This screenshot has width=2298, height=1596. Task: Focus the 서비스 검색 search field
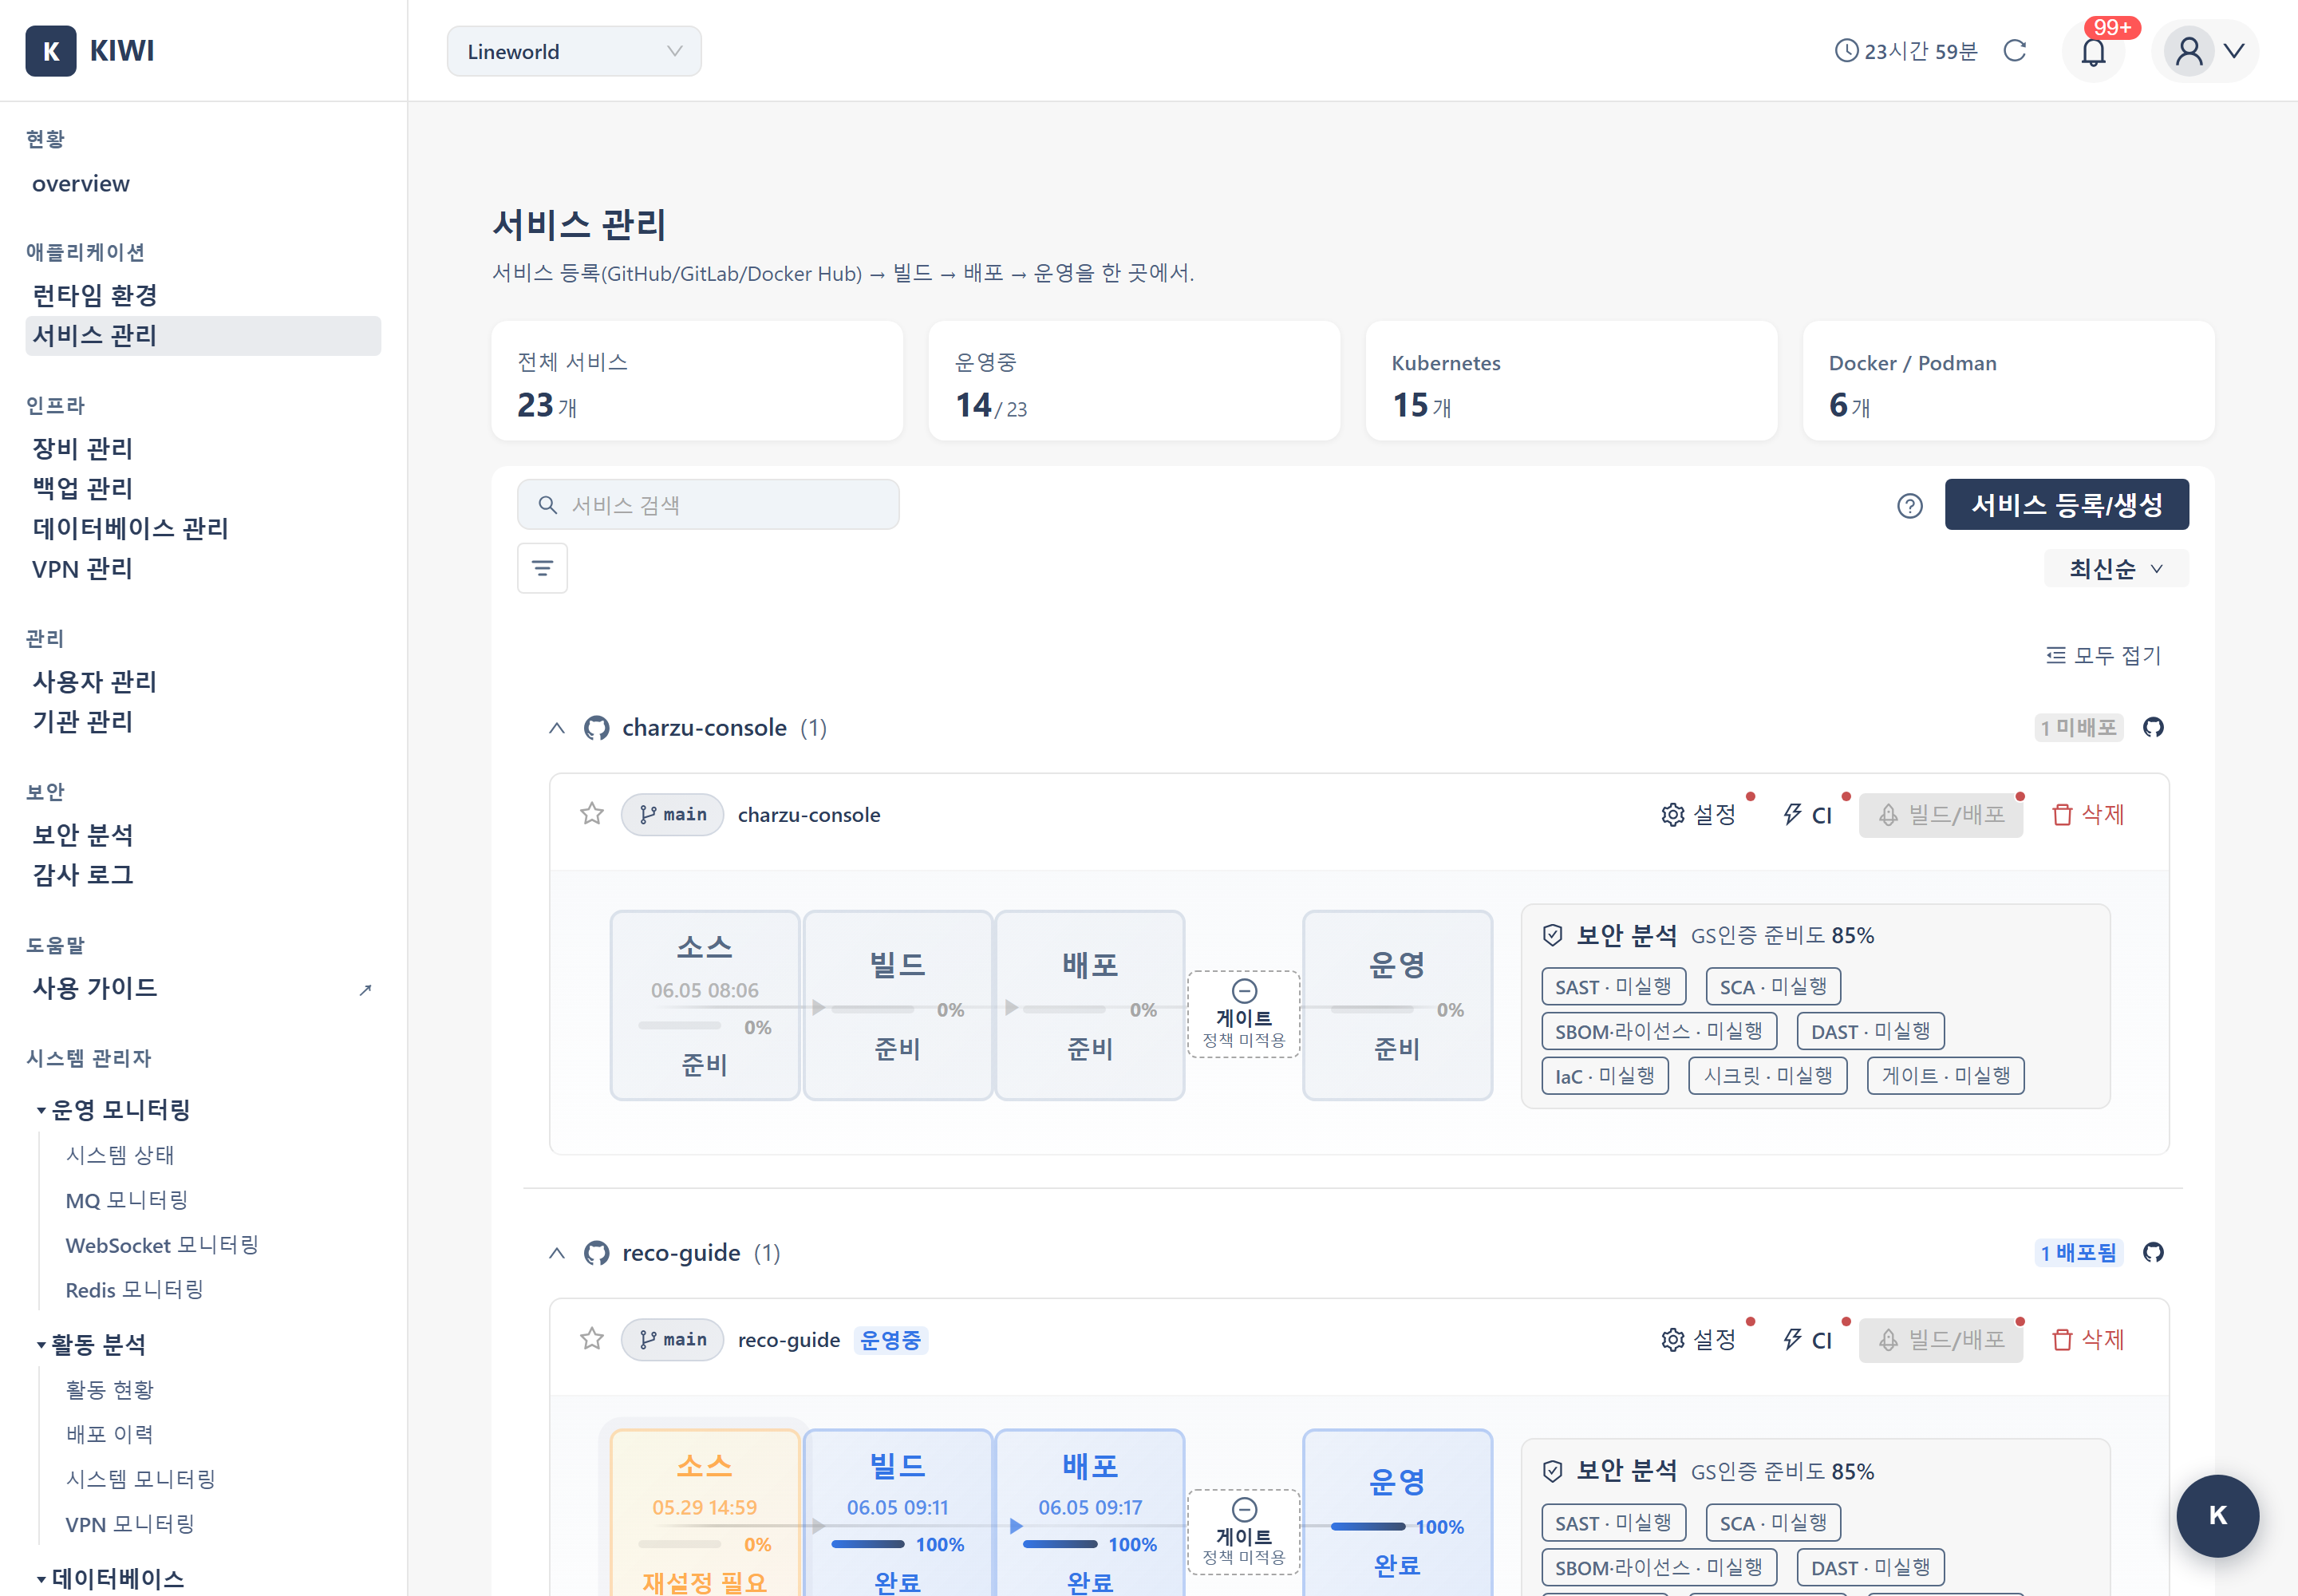[708, 505]
